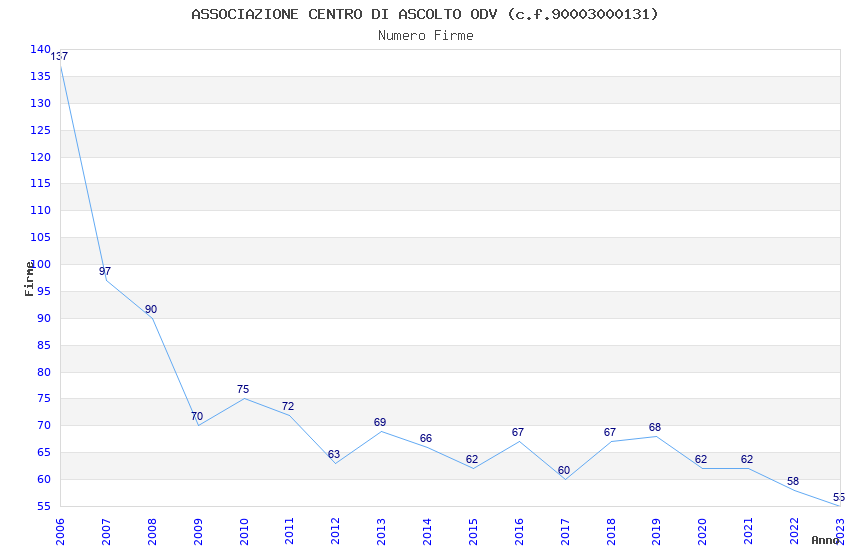Click the Firme y-axis title
The image size is (850, 550).
click(29, 279)
